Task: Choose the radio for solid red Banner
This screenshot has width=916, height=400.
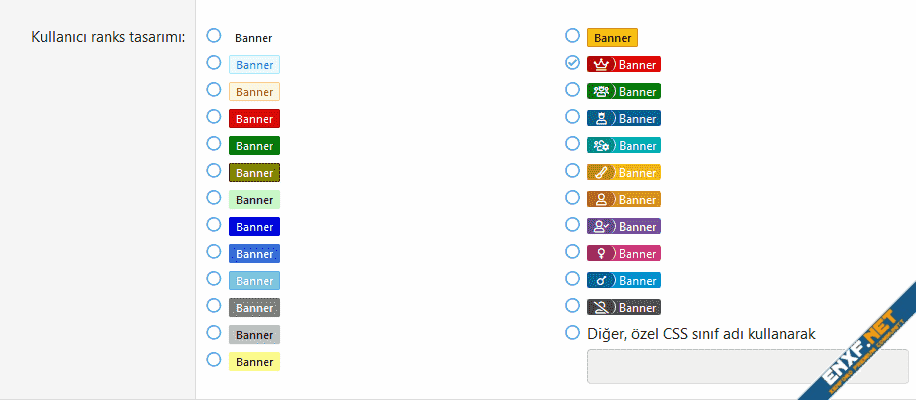Action: click(214, 117)
